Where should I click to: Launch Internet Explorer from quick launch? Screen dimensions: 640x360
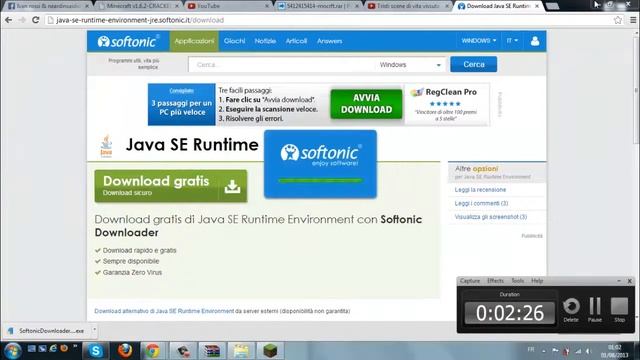53,349
